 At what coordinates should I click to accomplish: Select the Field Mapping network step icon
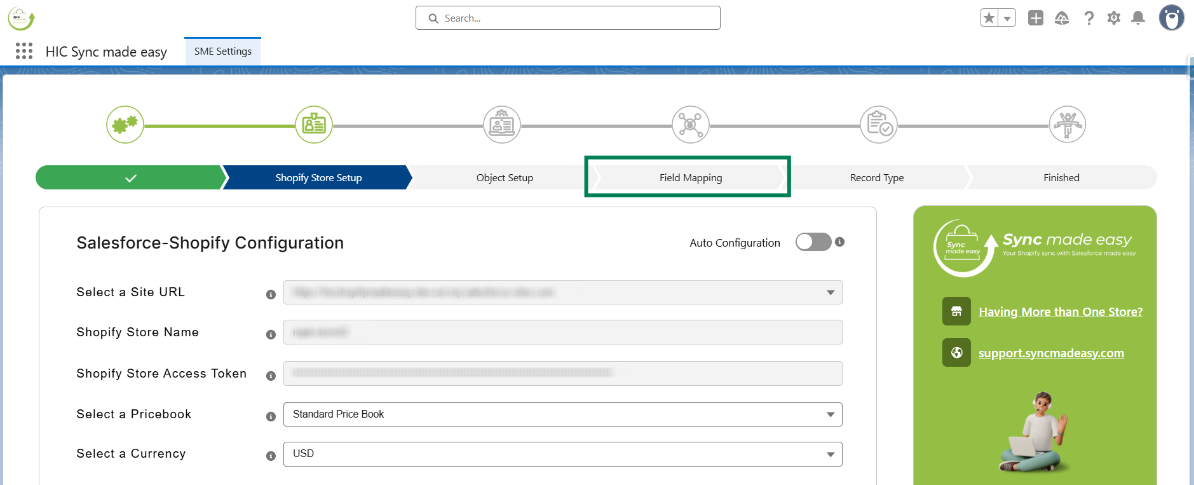pyautogui.click(x=691, y=126)
